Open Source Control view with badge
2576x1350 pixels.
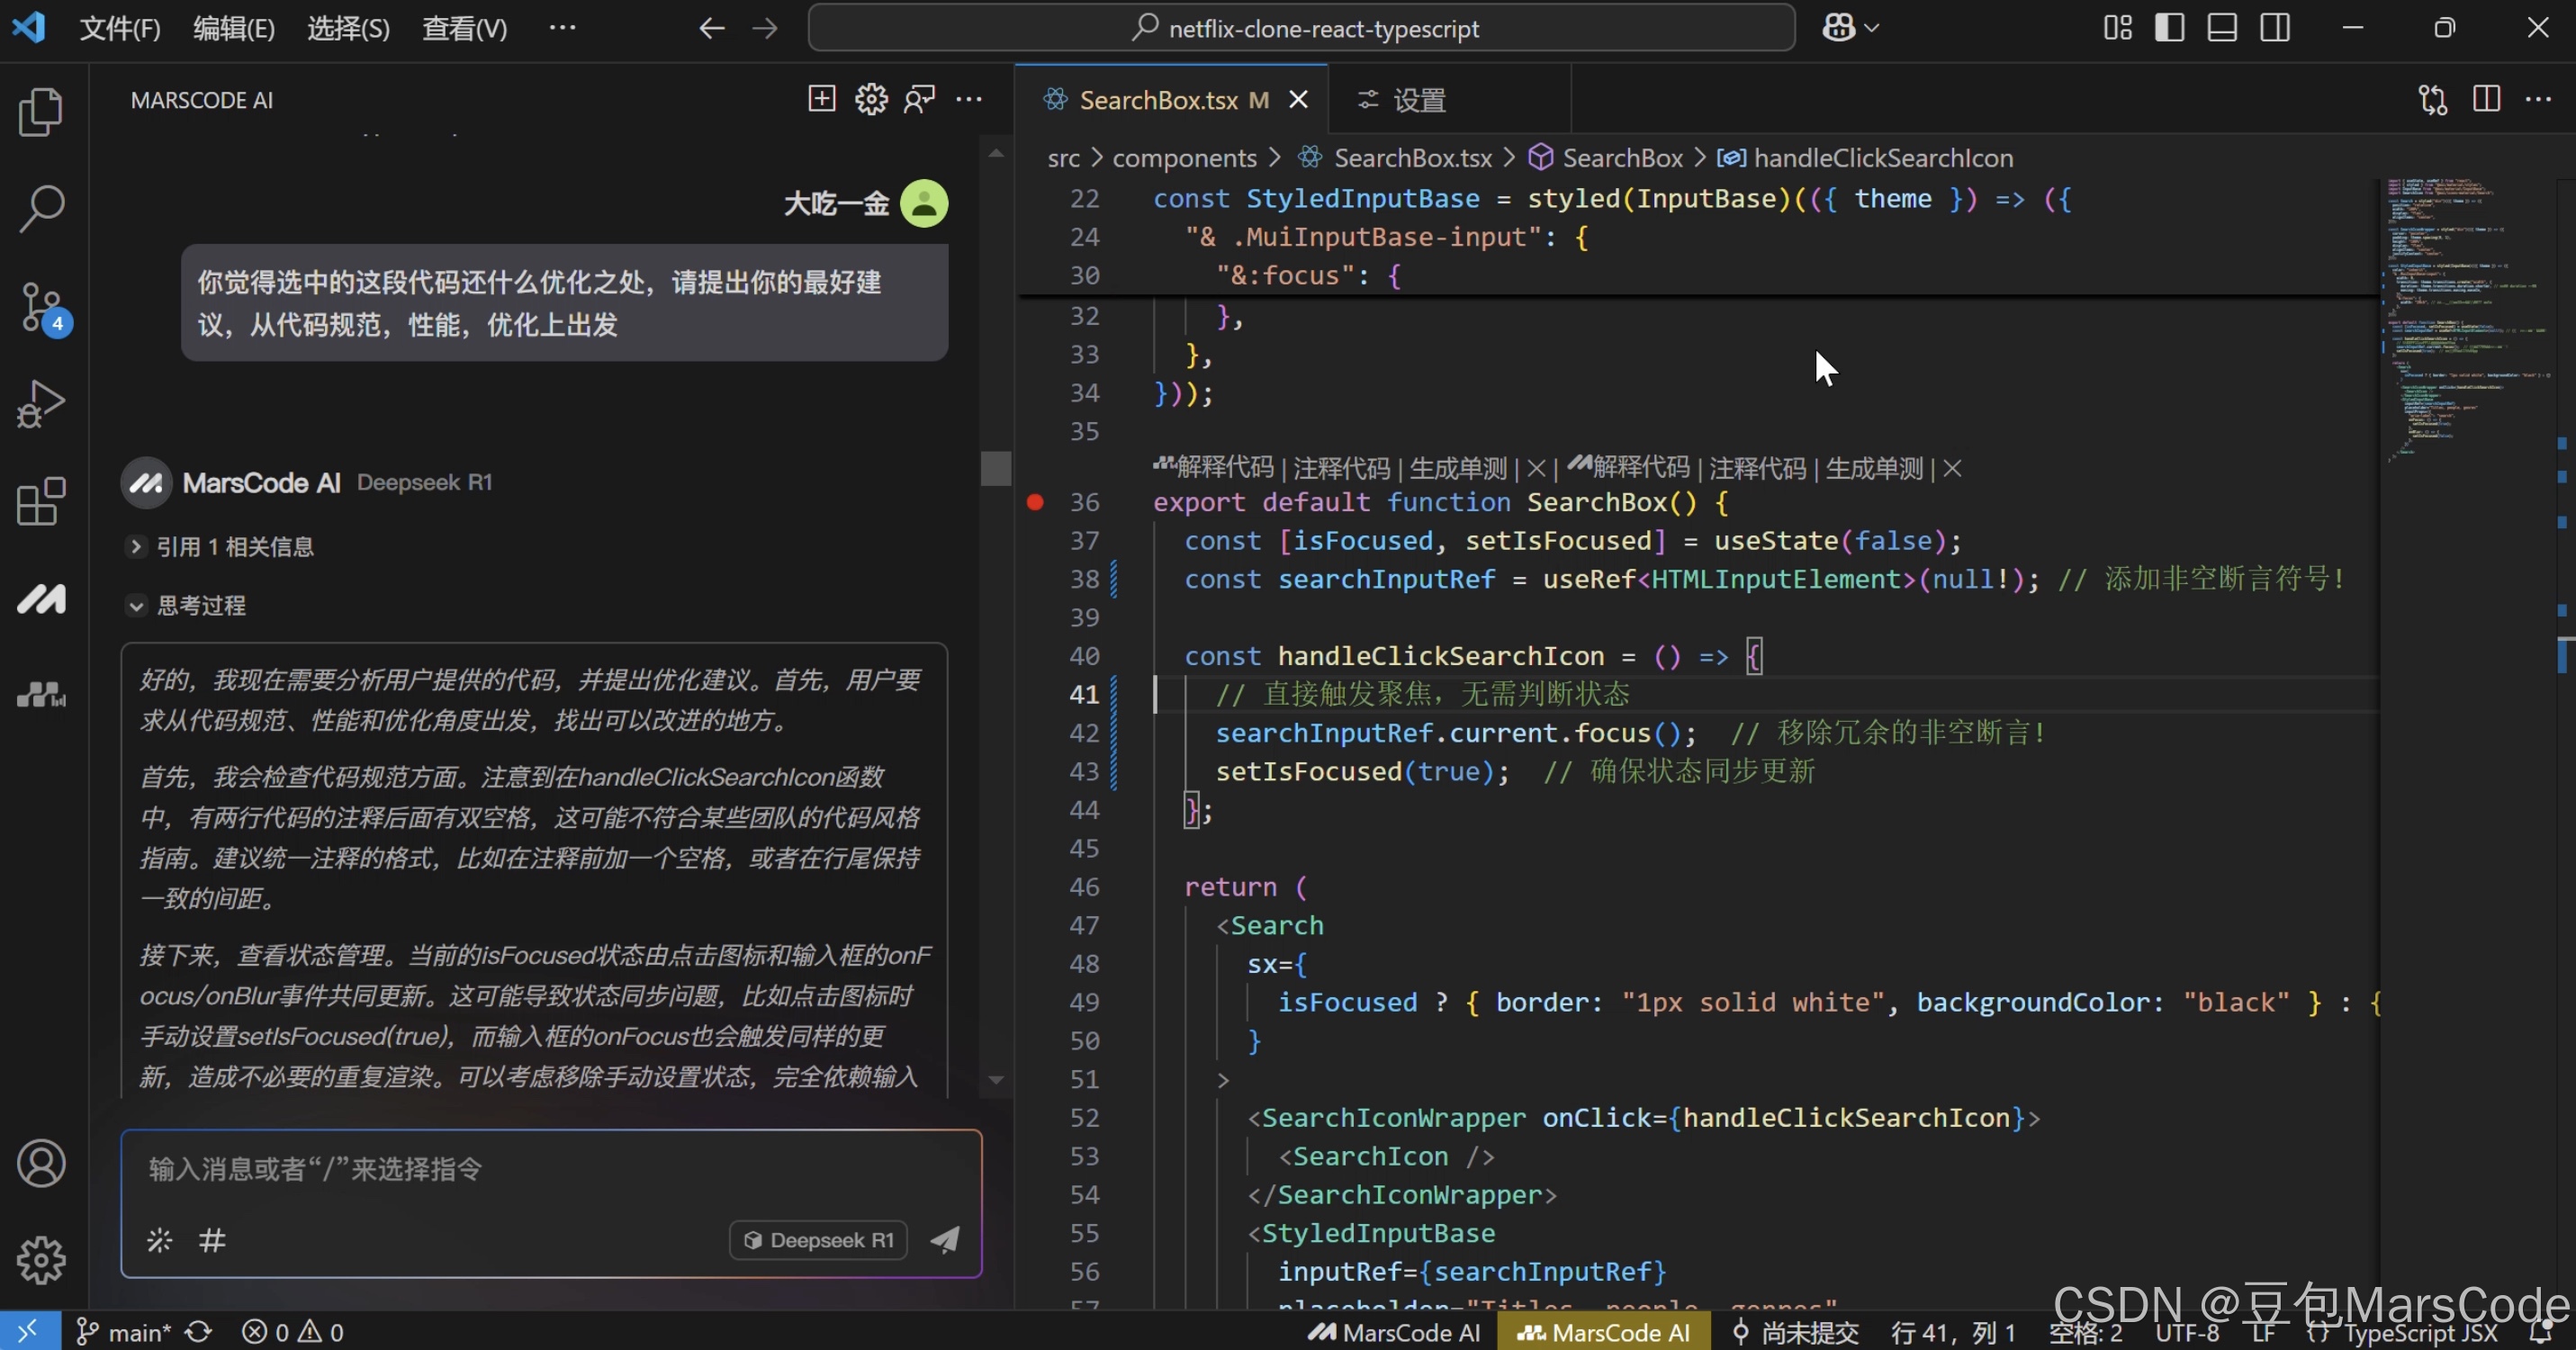pyautogui.click(x=41, y=307)
